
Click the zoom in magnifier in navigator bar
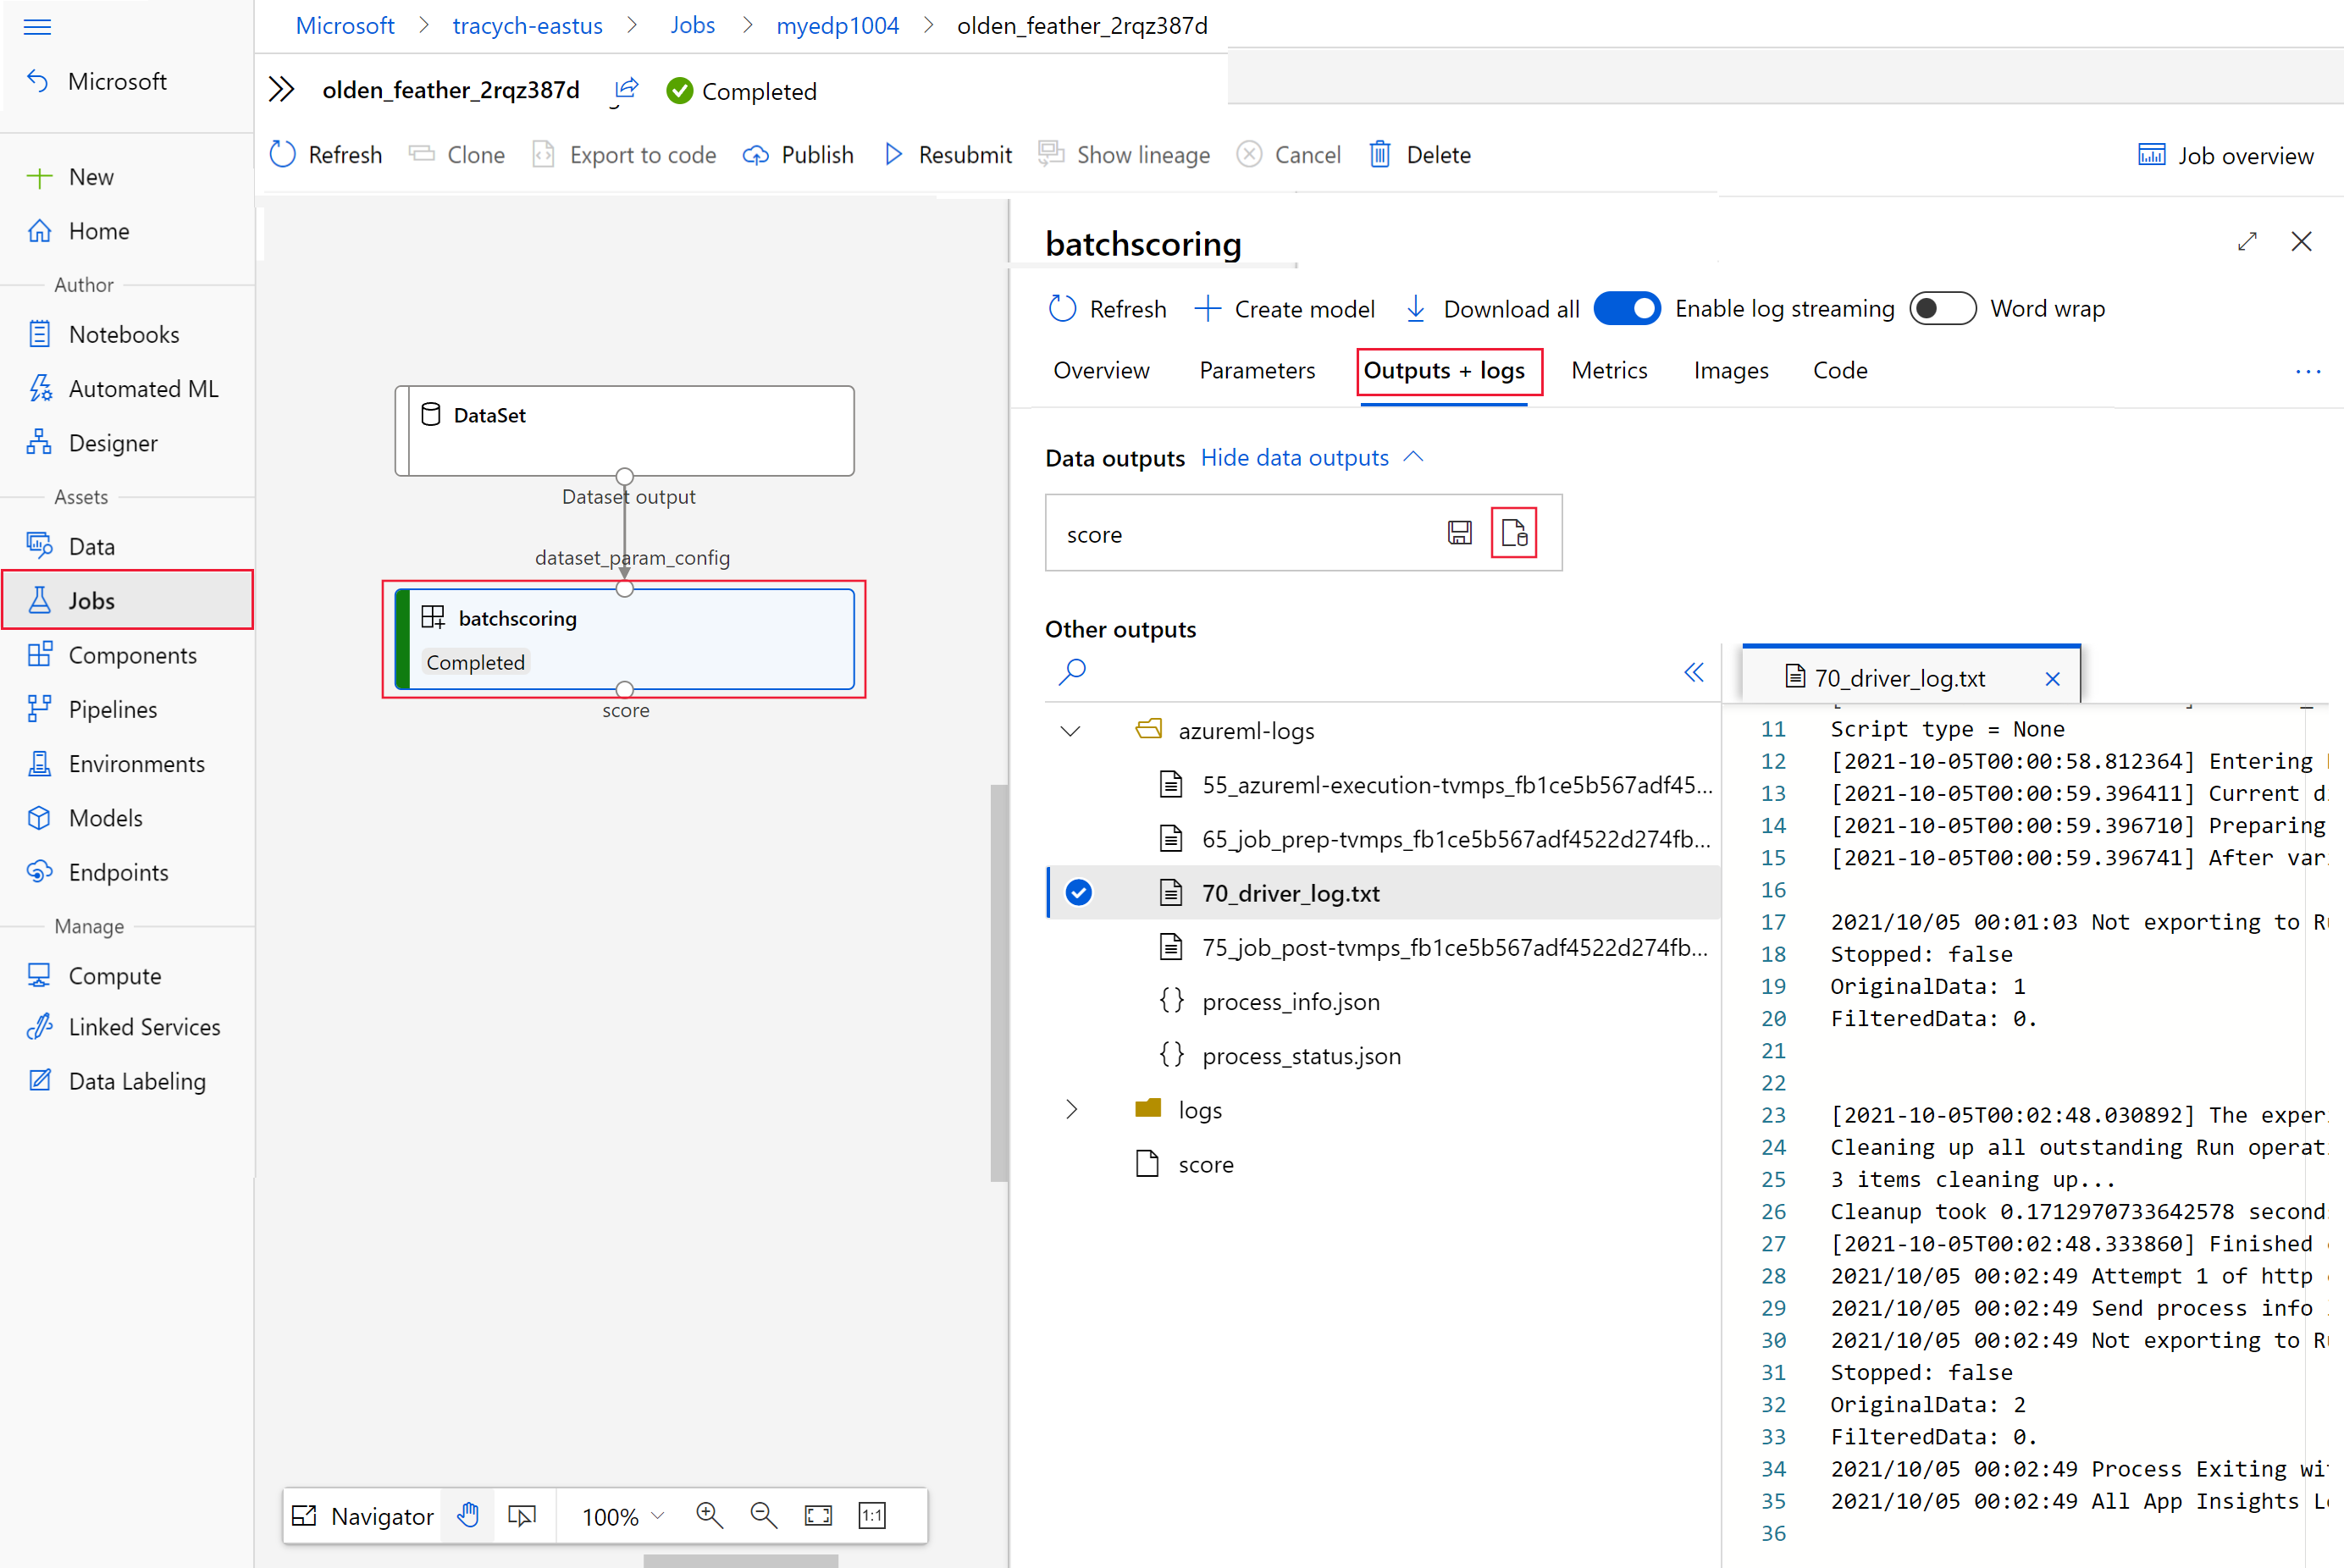point(709,1515)
